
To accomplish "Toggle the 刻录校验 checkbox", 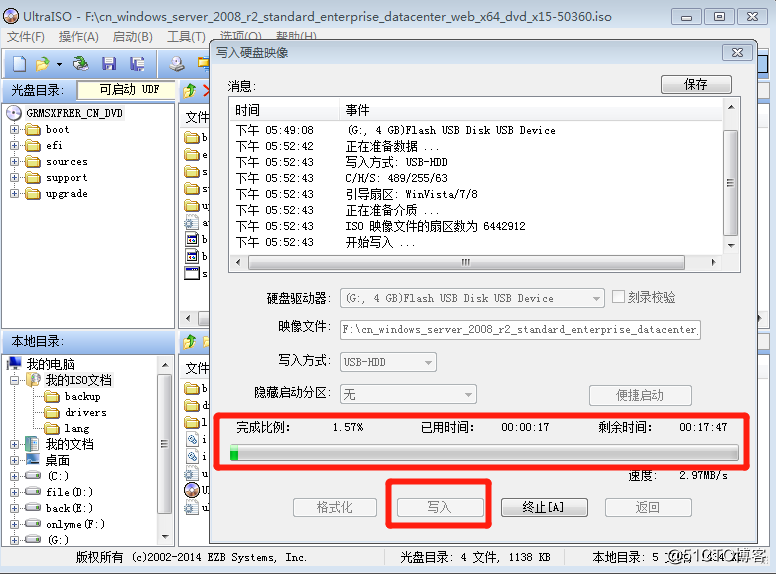I will tap(618, 297).
